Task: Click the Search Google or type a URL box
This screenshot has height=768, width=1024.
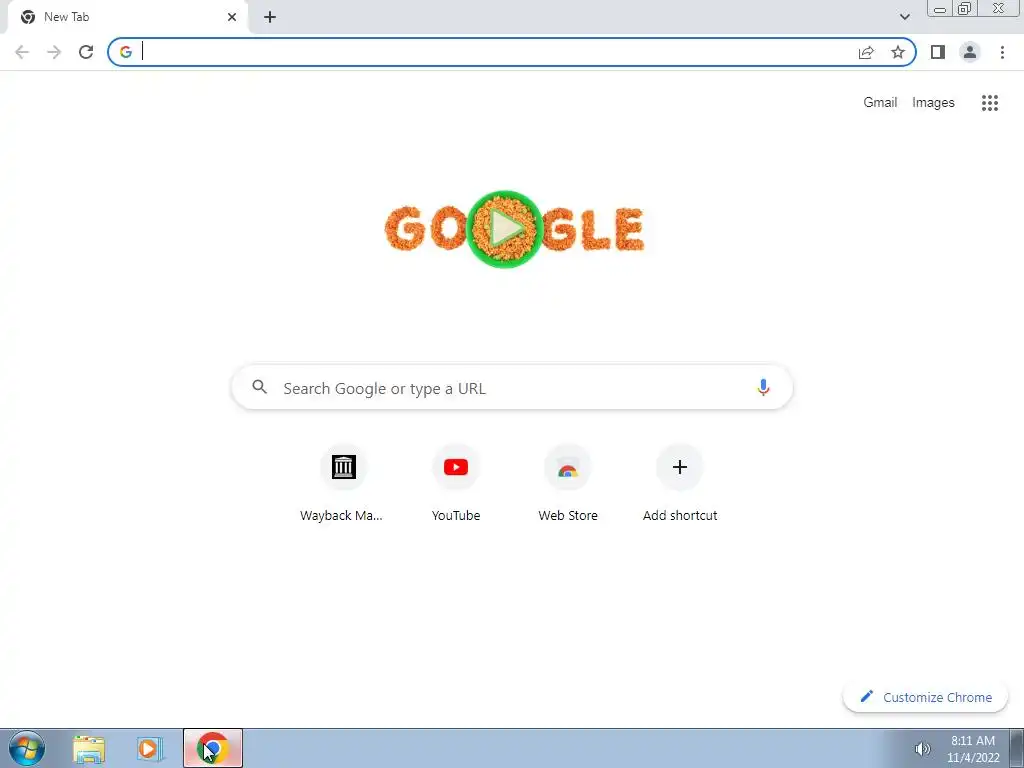Action: click(512, 388)
